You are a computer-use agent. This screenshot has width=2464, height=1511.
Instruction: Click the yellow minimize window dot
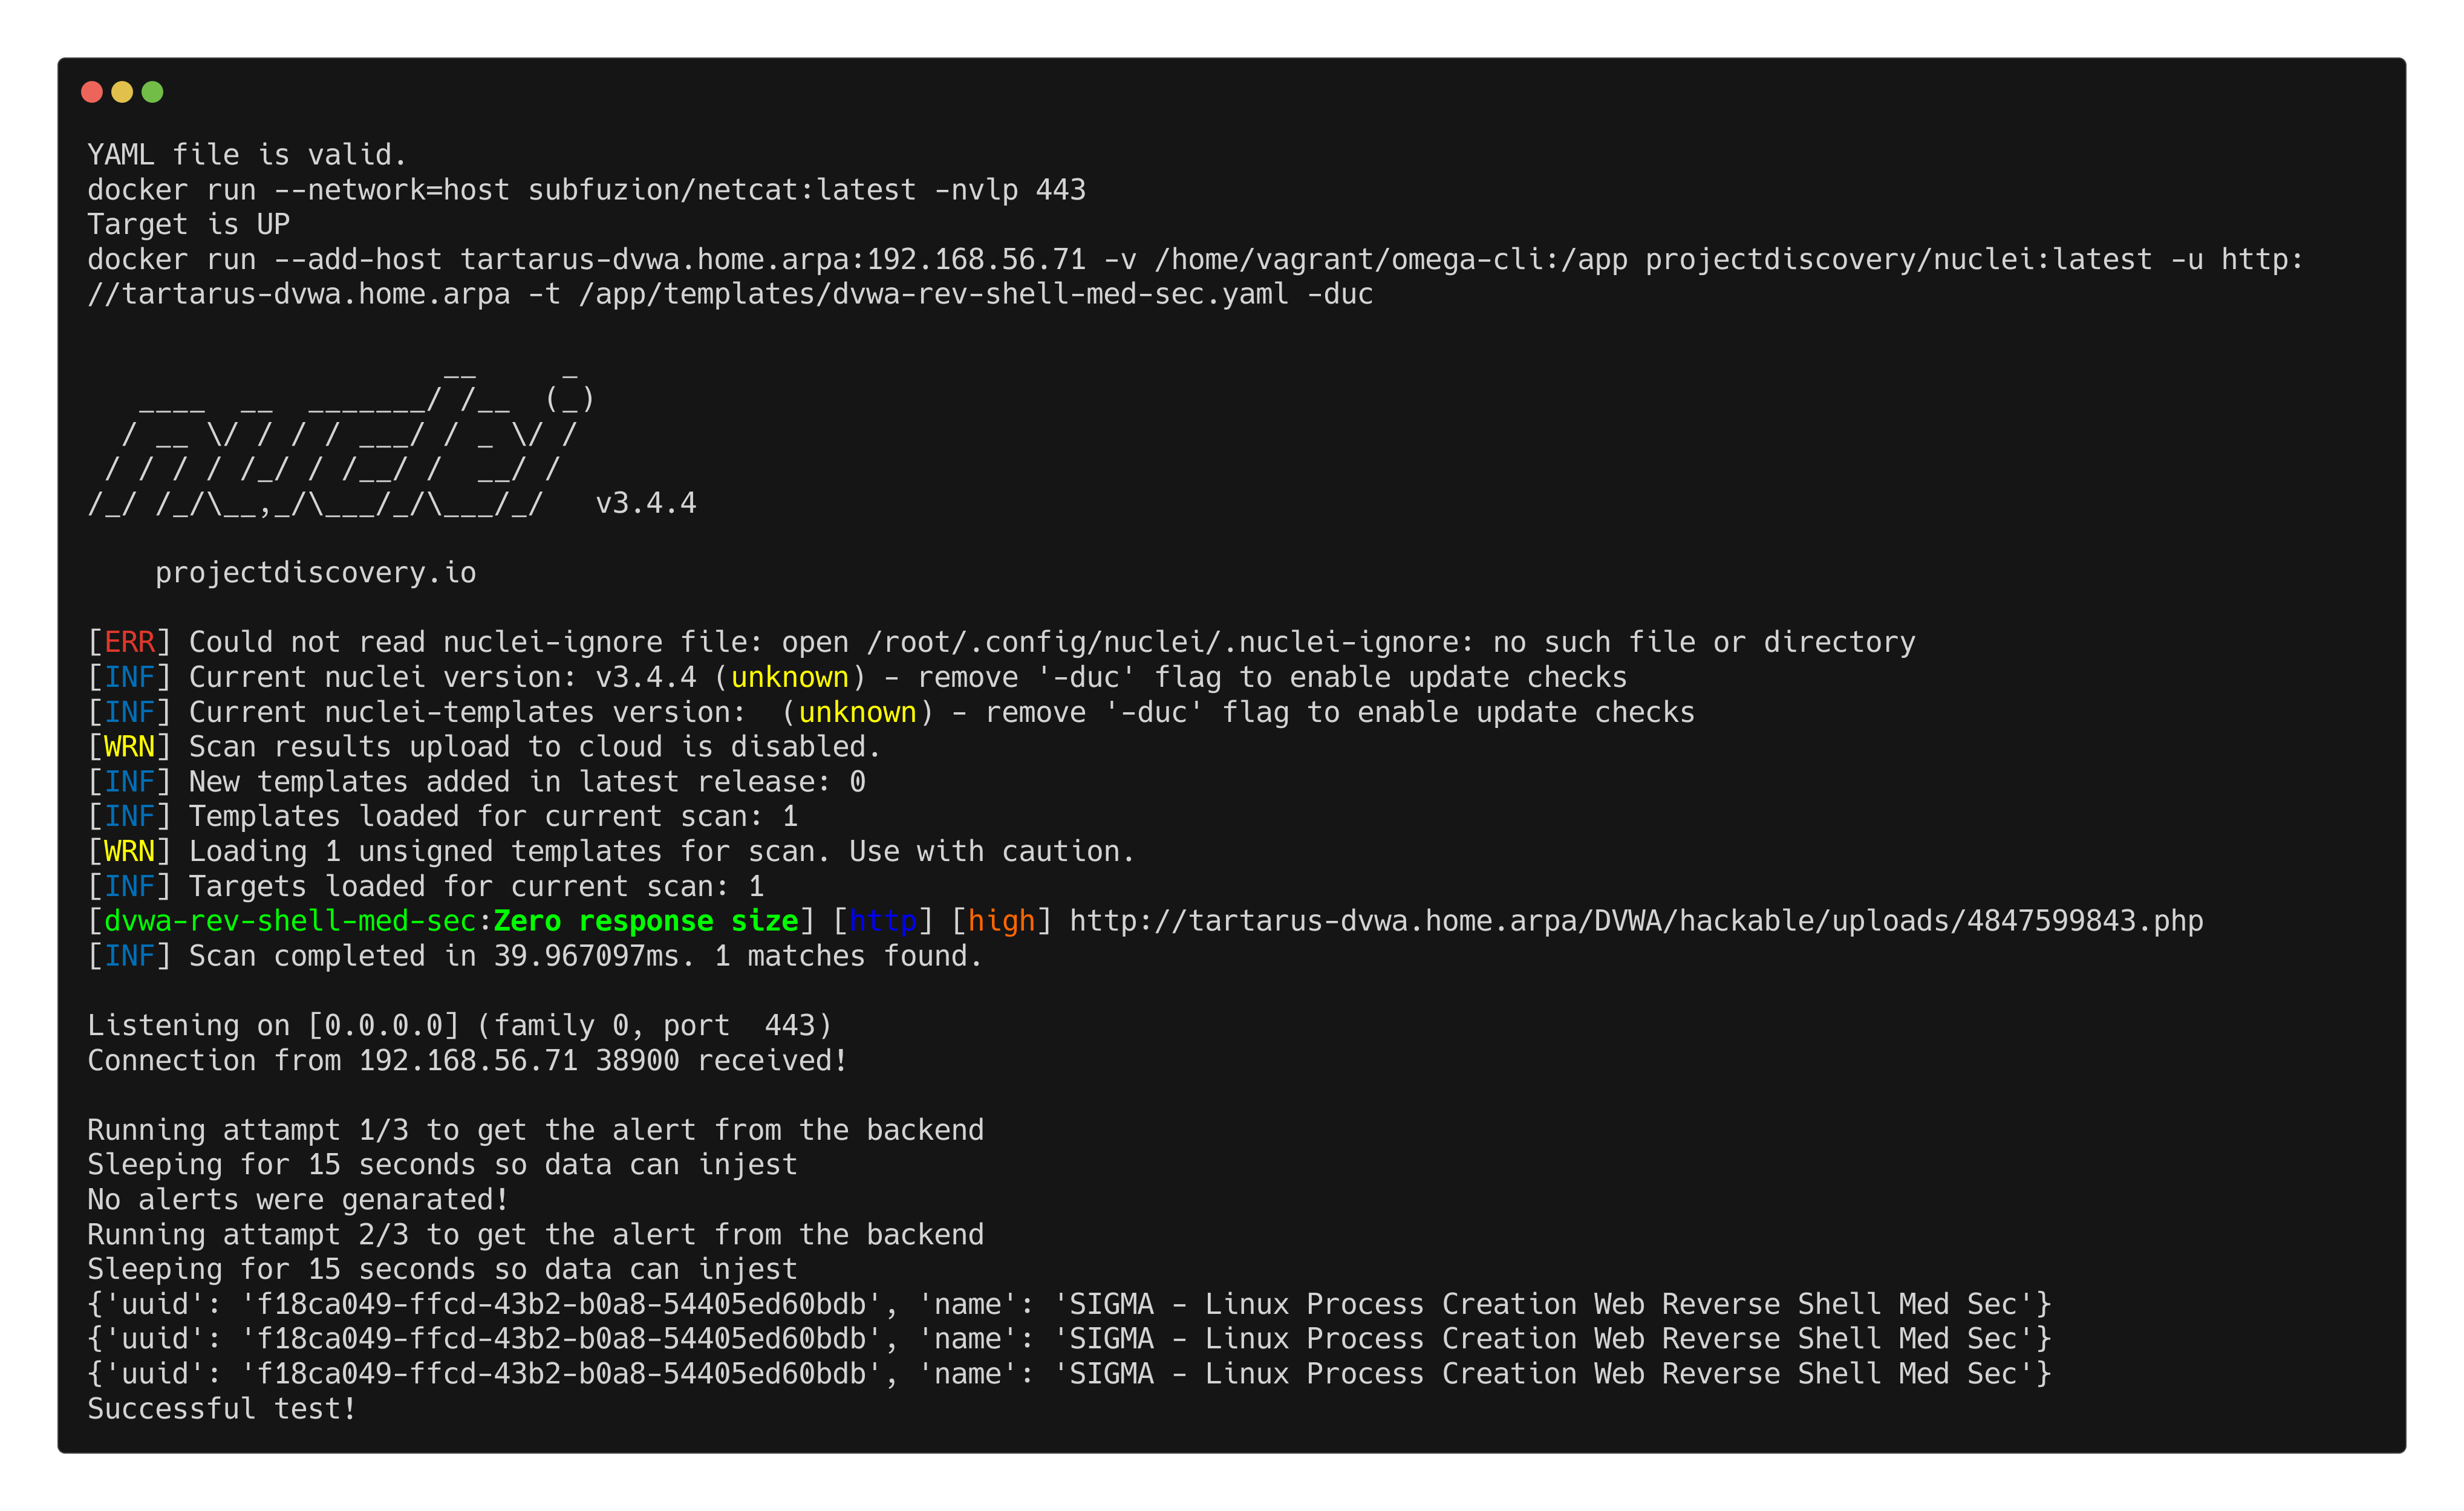pos(122,92)
